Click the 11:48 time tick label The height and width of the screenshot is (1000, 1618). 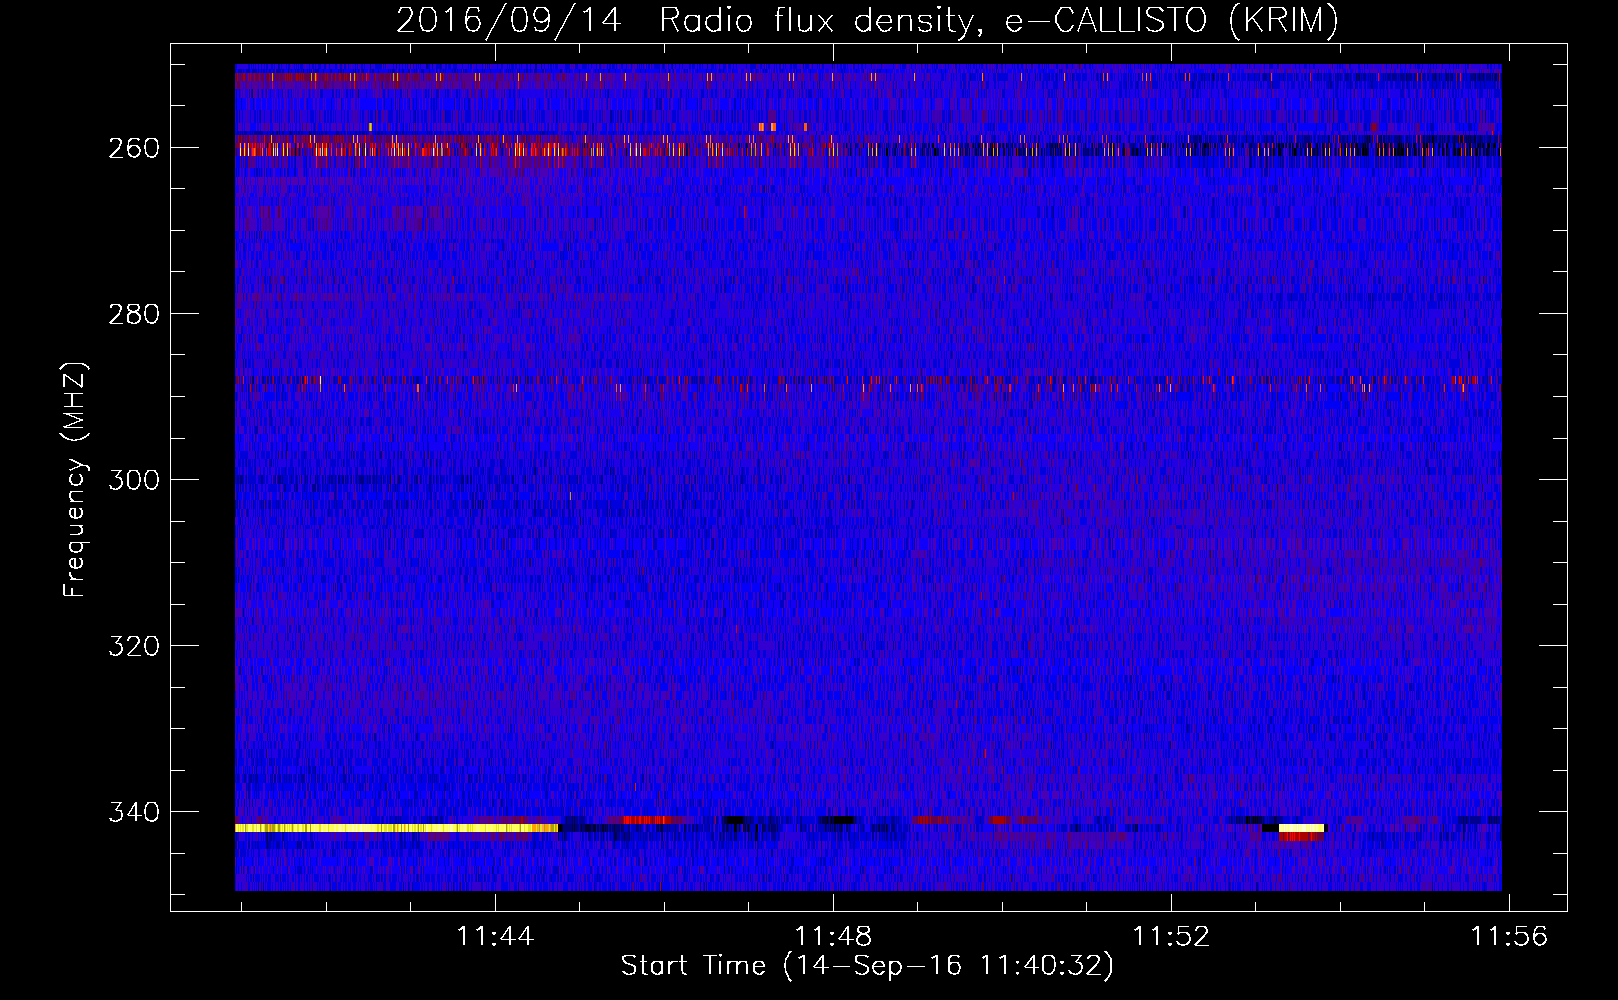coord(833,936)
